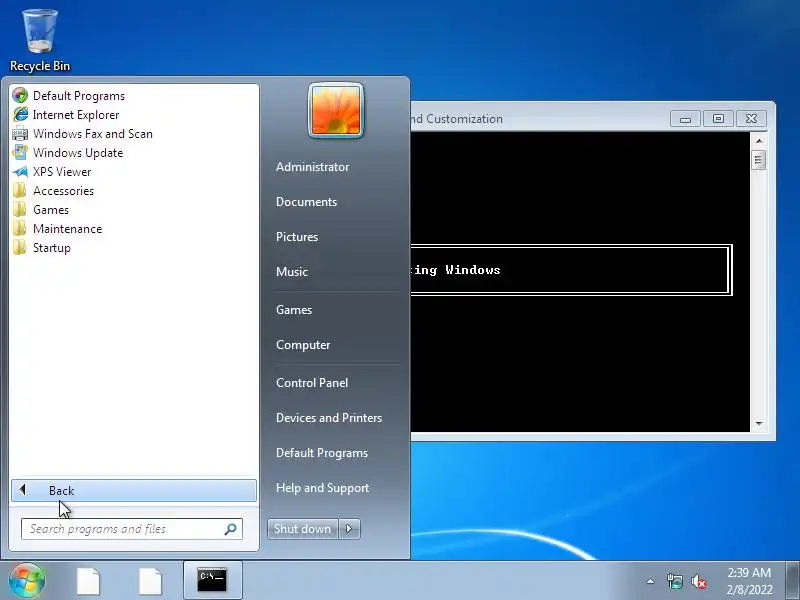Minimize the Customization console window
Screen dimensions: 800x600
click(685, 119)
